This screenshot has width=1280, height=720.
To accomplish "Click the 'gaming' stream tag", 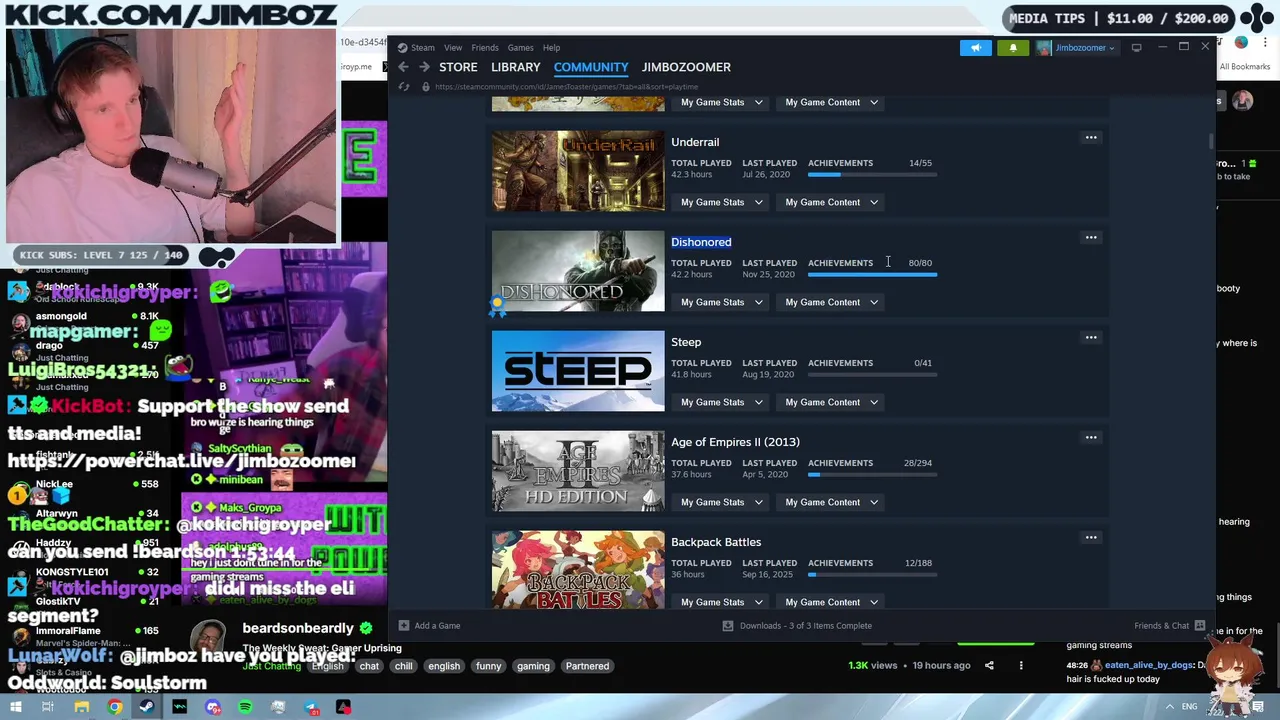I will (x=533, y=666).
